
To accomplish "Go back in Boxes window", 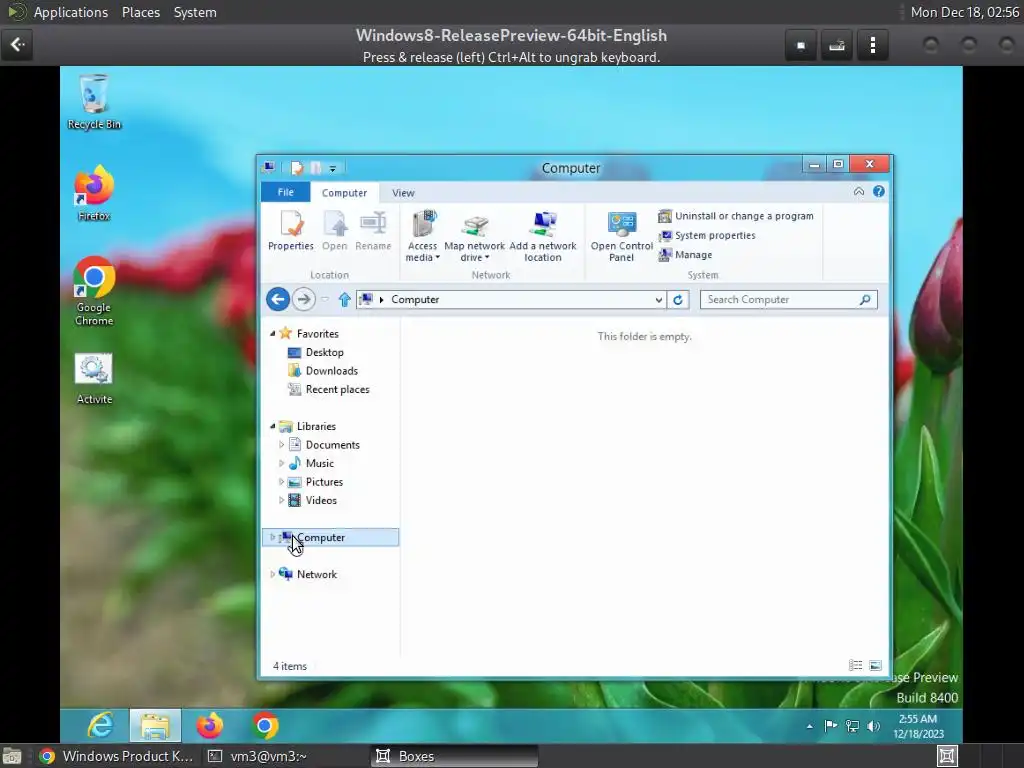I will pyautogui.click(x=17, y=45).
